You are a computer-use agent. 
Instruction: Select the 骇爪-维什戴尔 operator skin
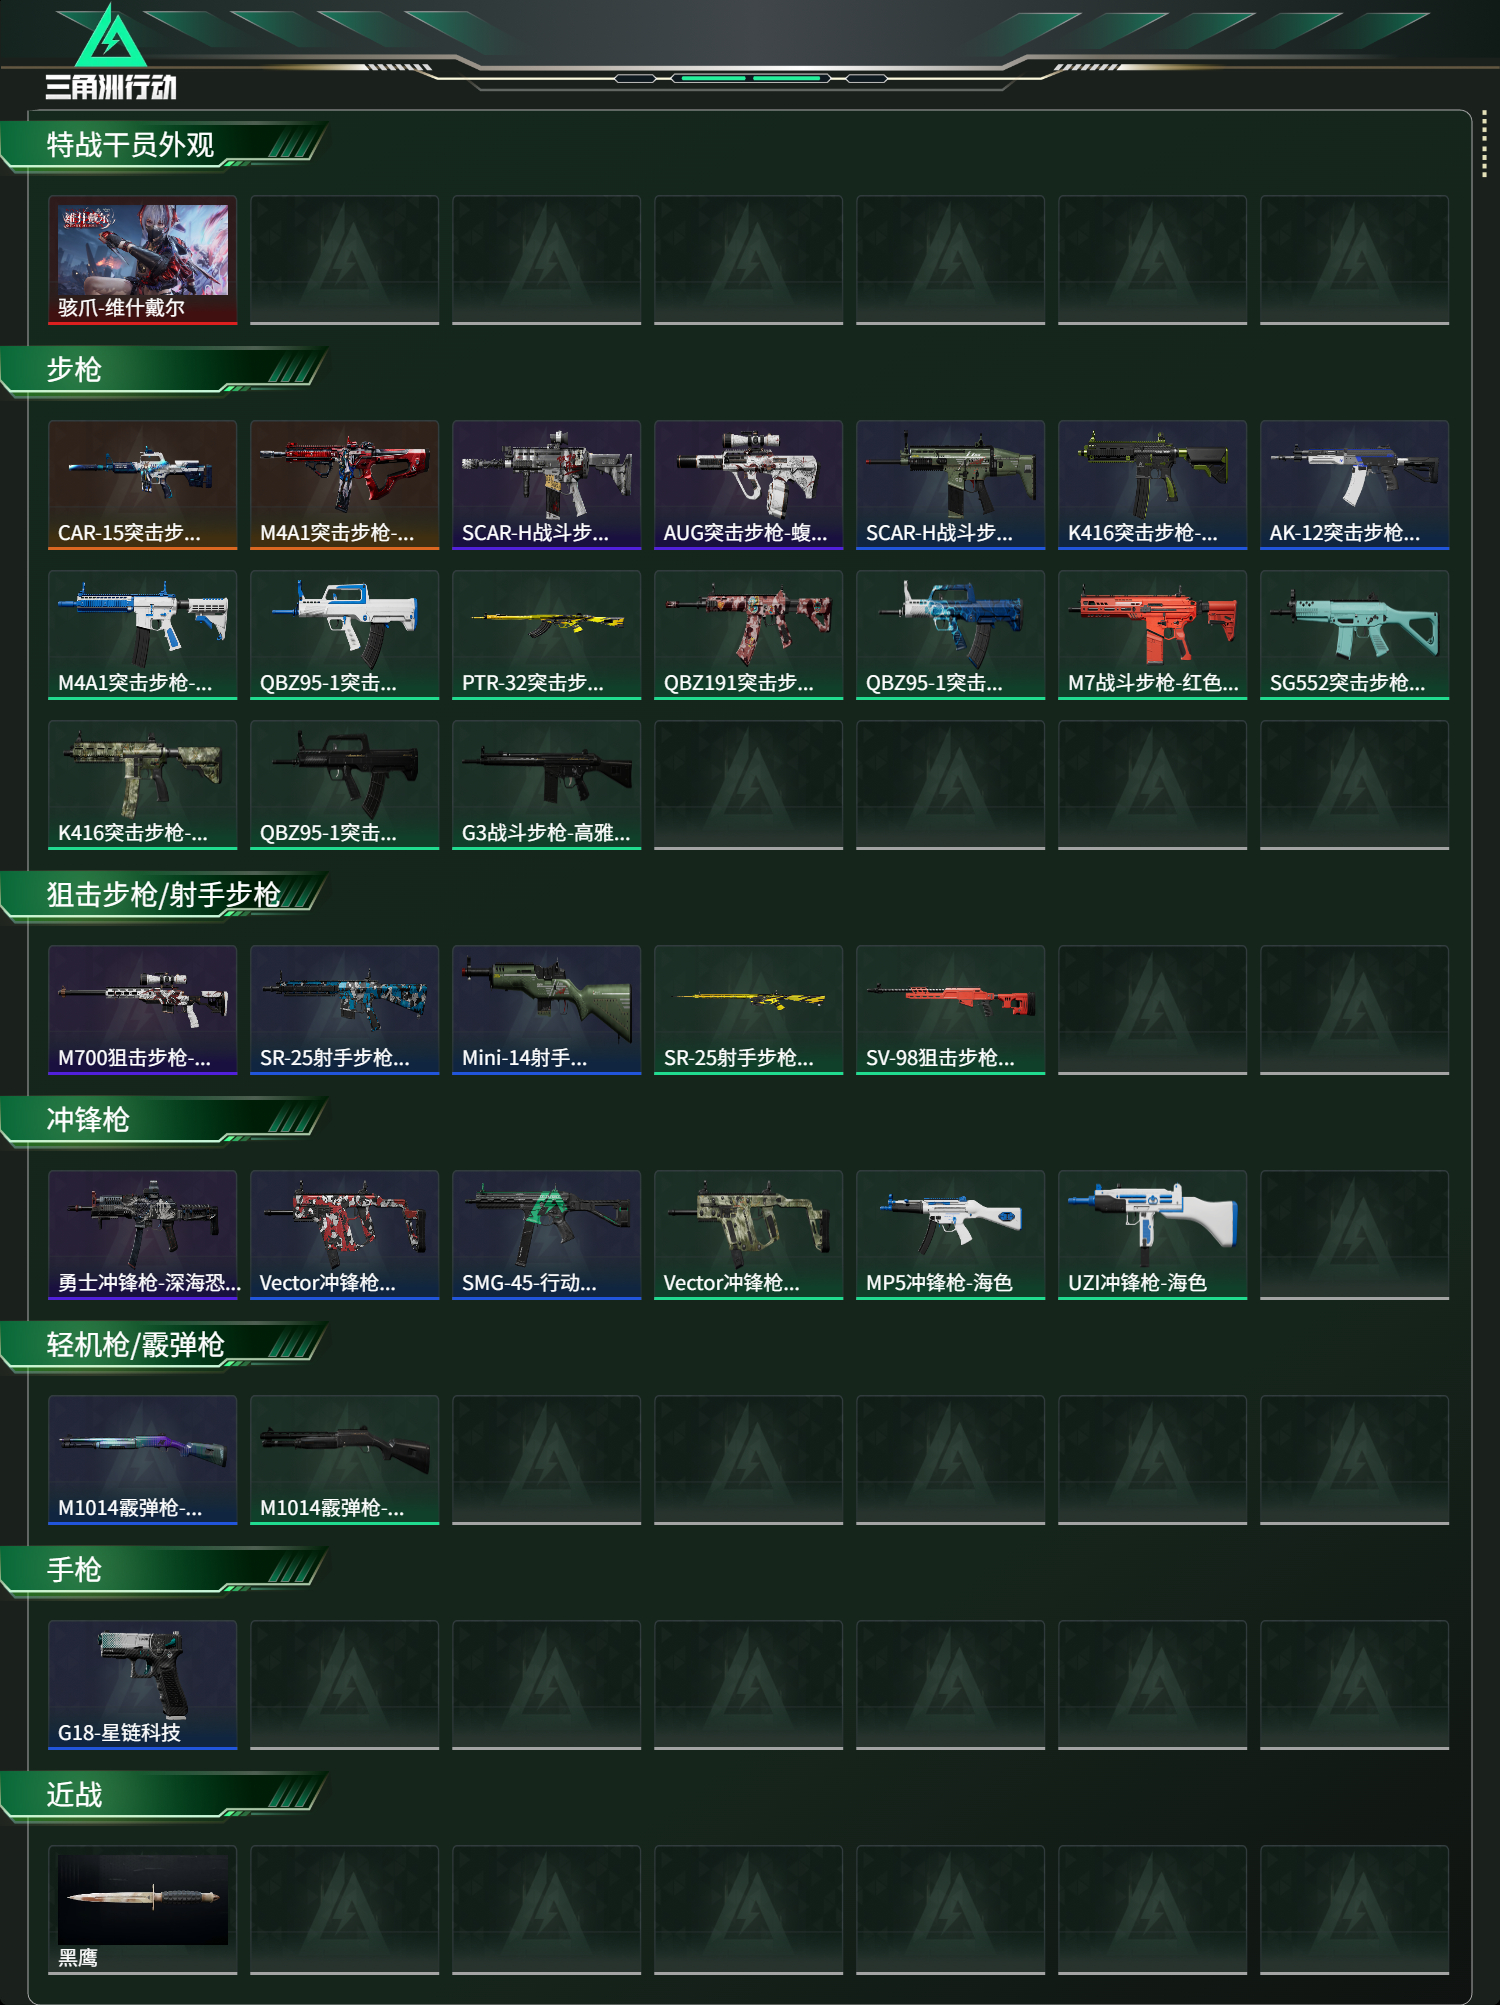tap(142, 260)
